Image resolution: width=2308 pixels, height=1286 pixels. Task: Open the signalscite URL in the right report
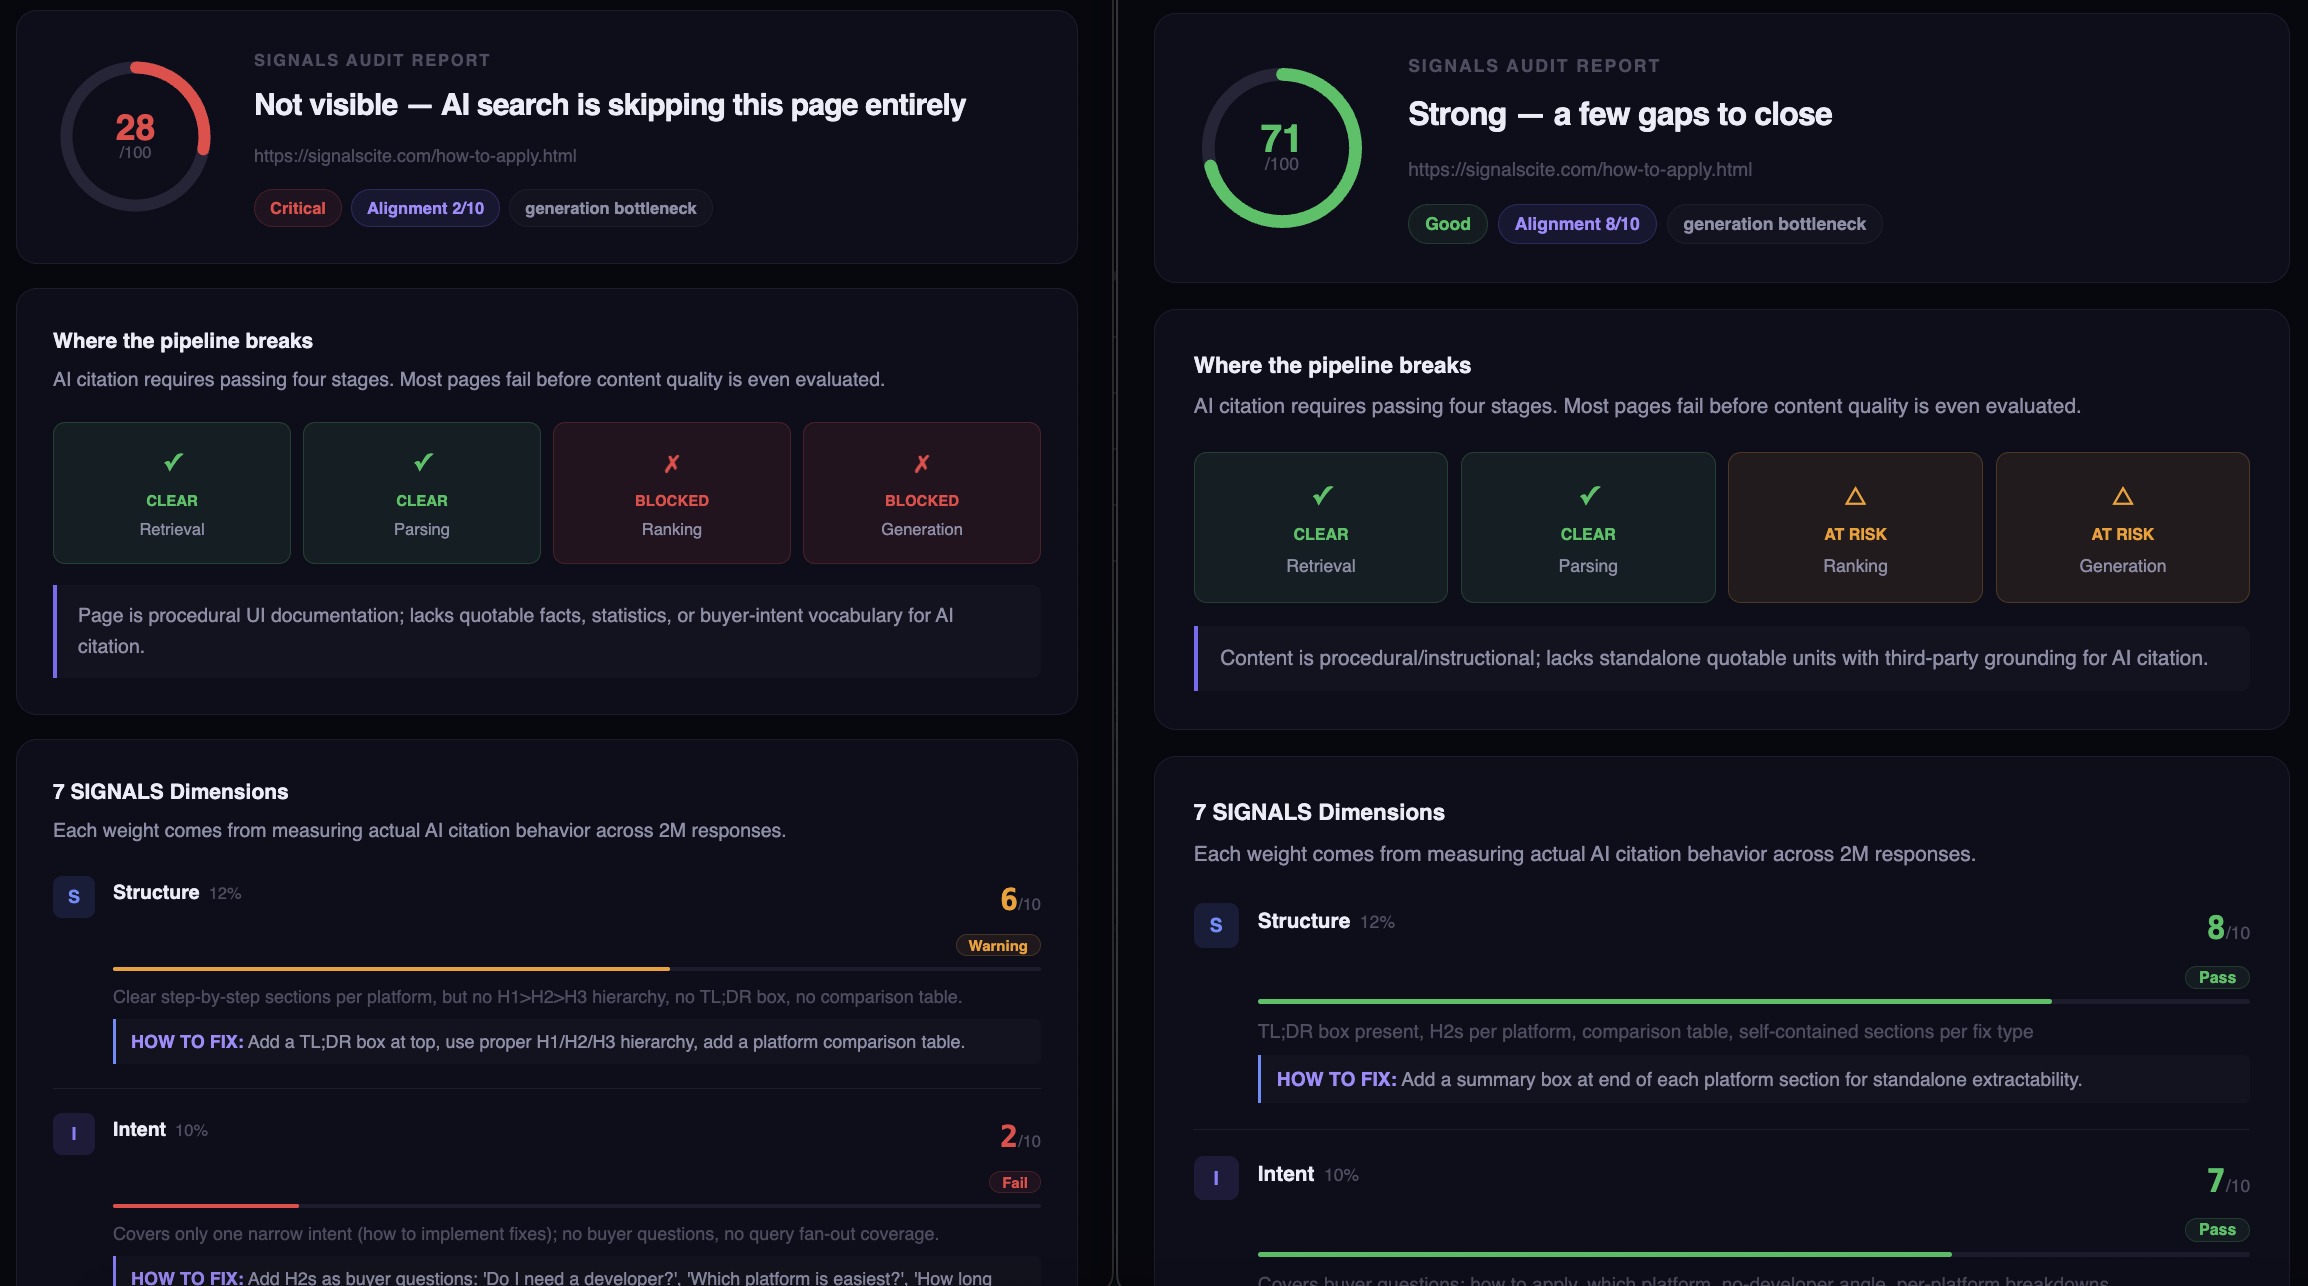click(1580, 170)
